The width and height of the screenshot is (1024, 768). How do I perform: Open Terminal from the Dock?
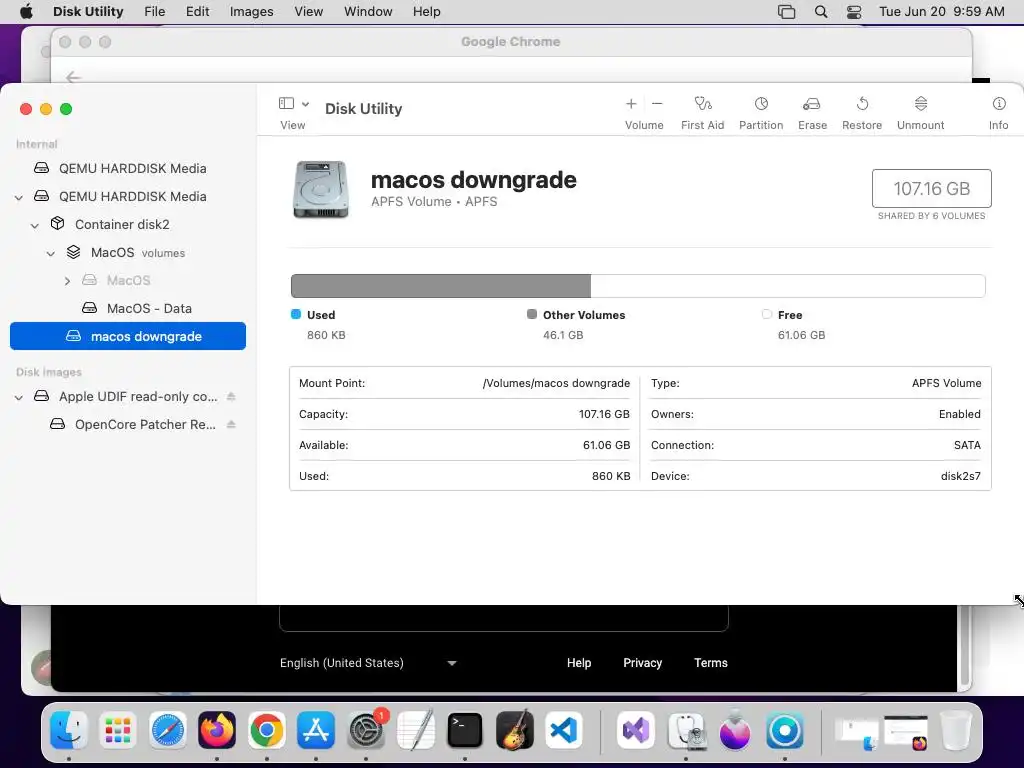[x=465, y=729]
